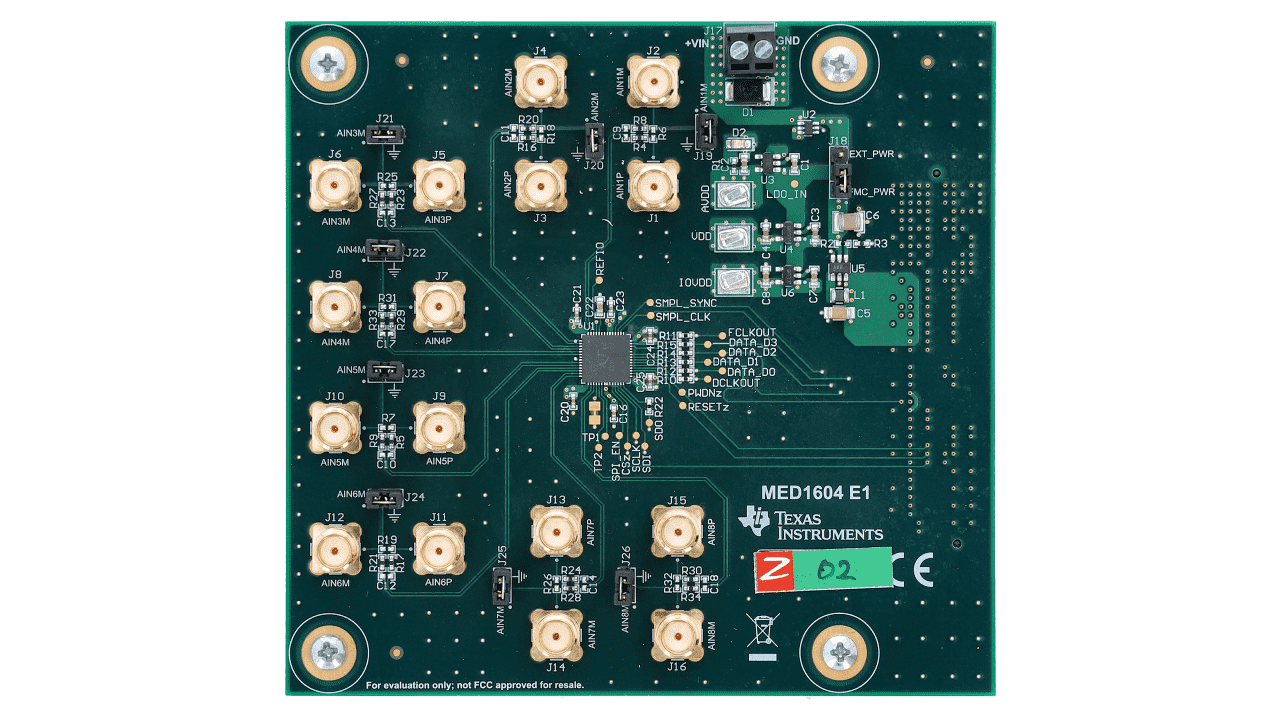
Task: Click the FCC evaluation disclaimer text
Action: (475, 686)
